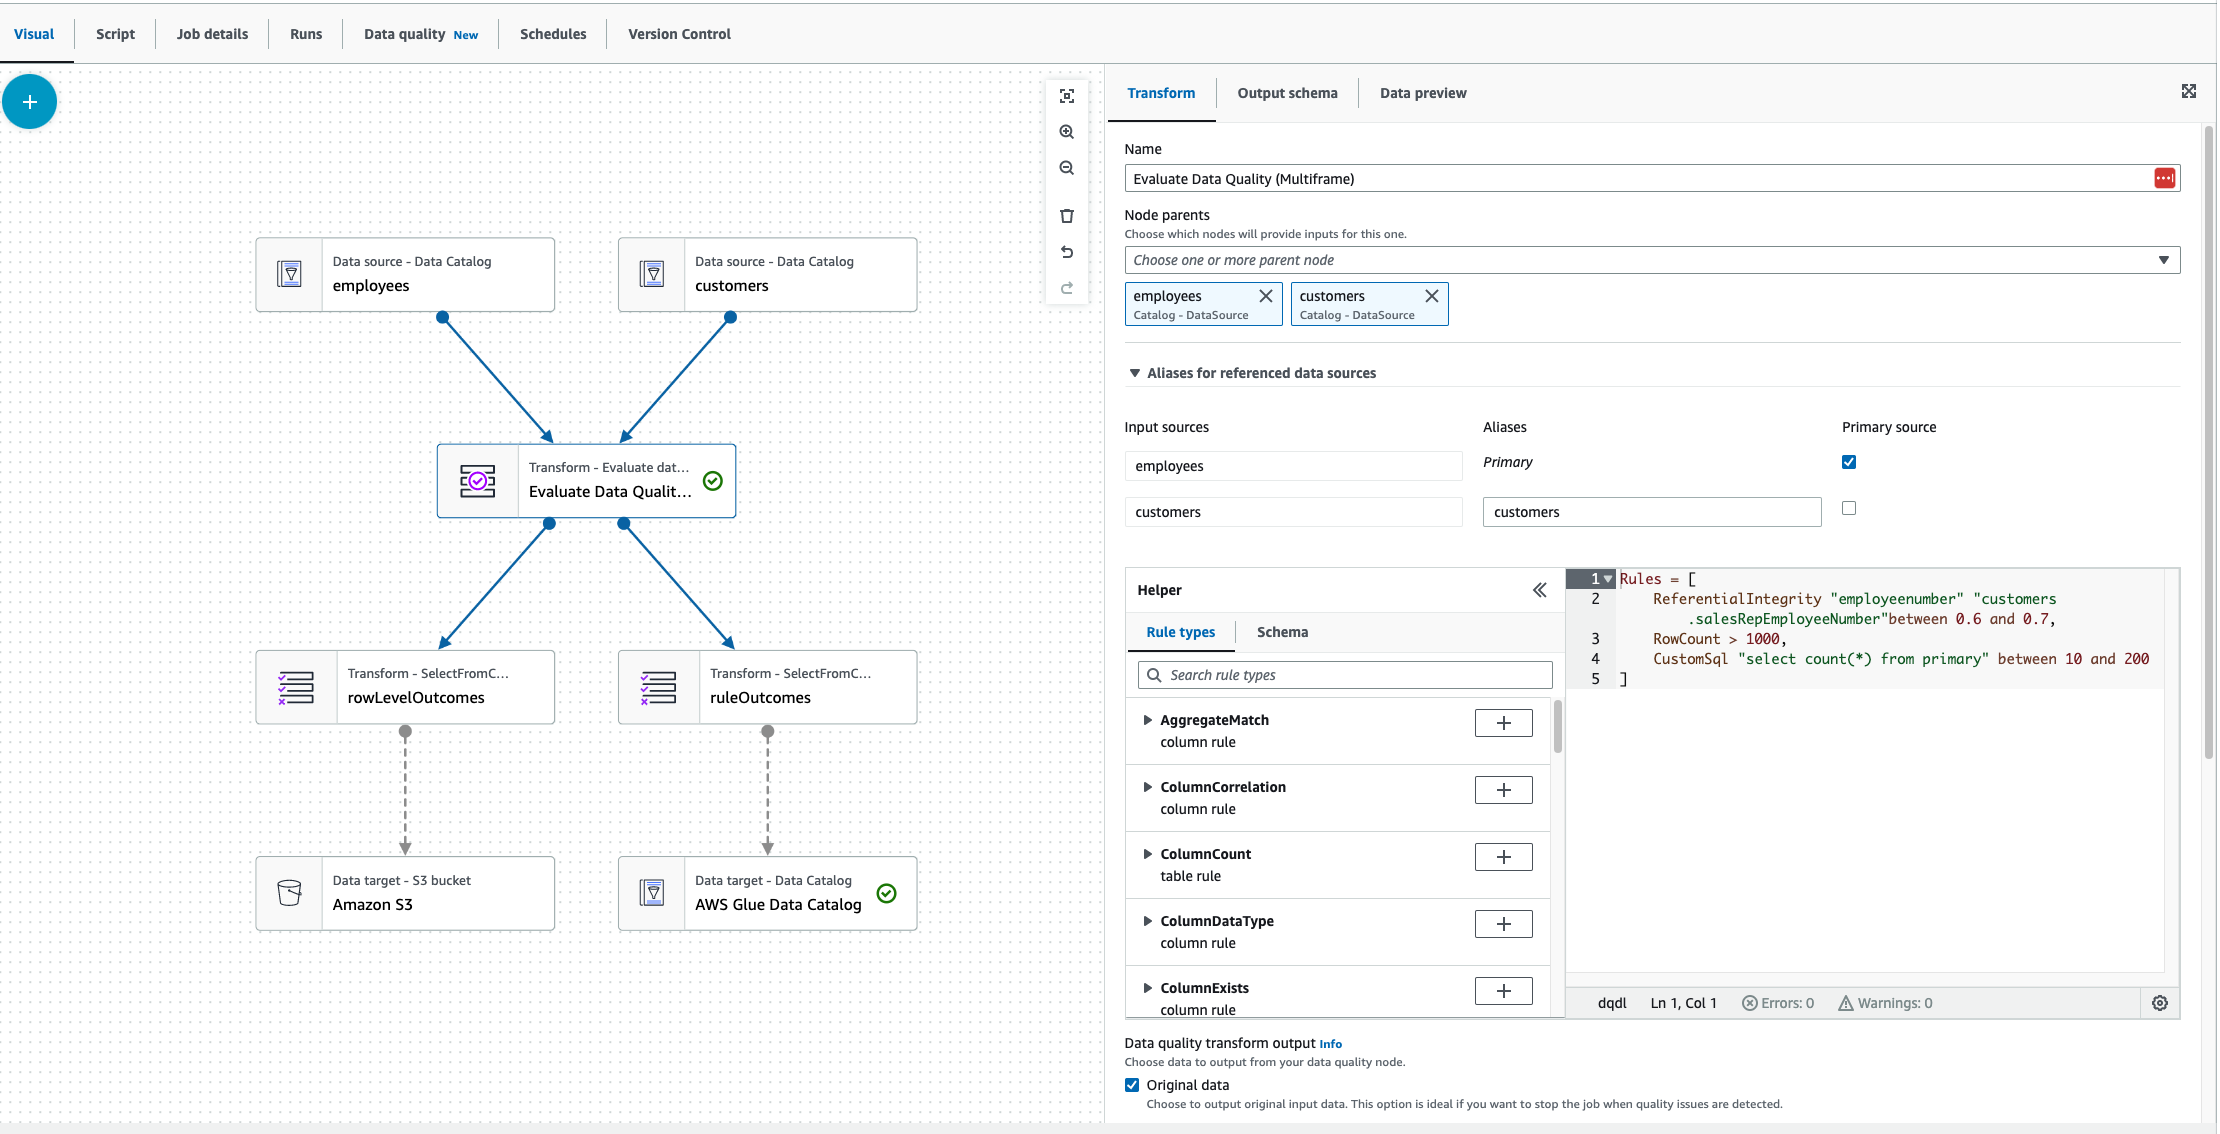The width and height of the screenshot is (2220, 1134).
Task: Select the Node parents dropdown
Action: (x=1652, y=259)
